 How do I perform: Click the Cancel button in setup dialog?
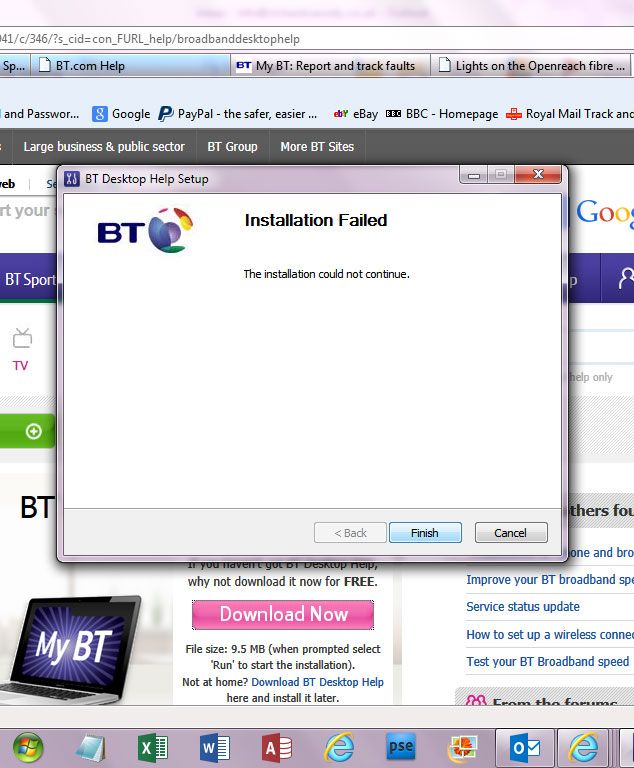[511, 532]
